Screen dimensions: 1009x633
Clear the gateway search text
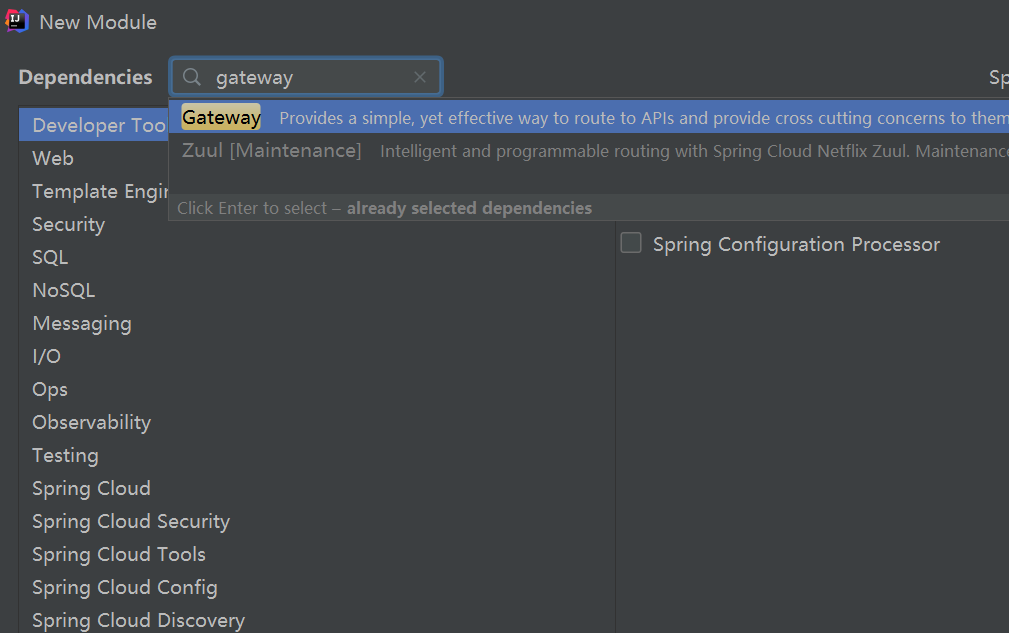click(x=420, y=77)
